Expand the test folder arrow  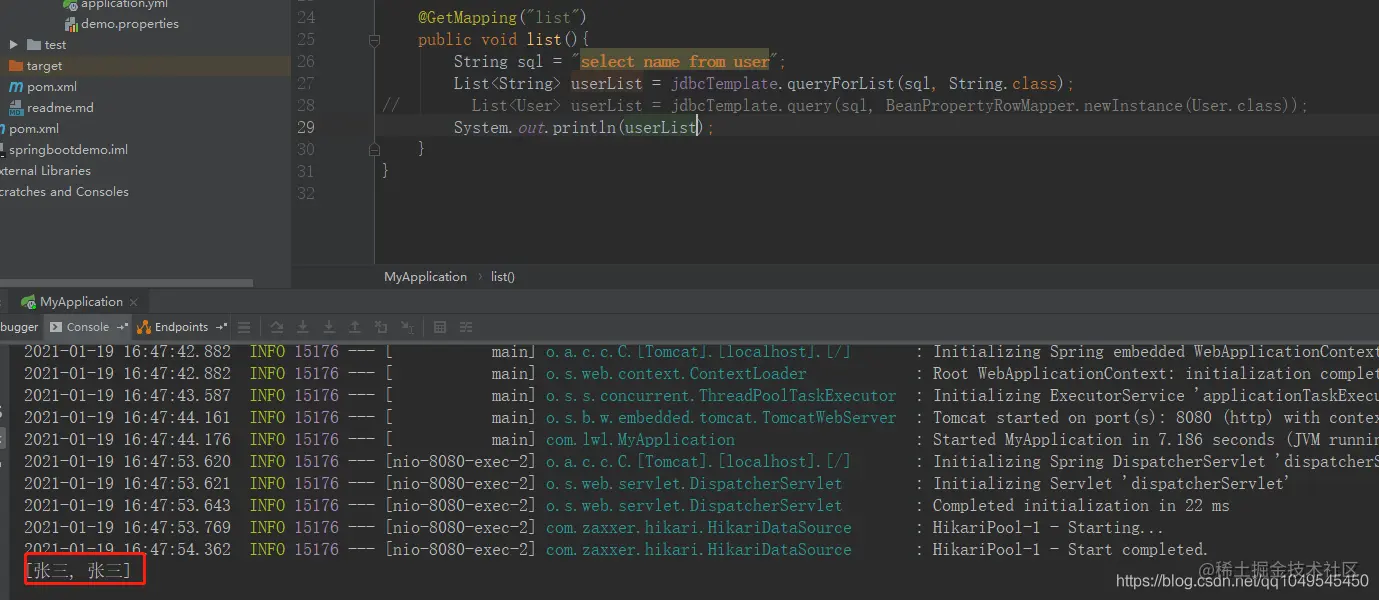[14, 45]
